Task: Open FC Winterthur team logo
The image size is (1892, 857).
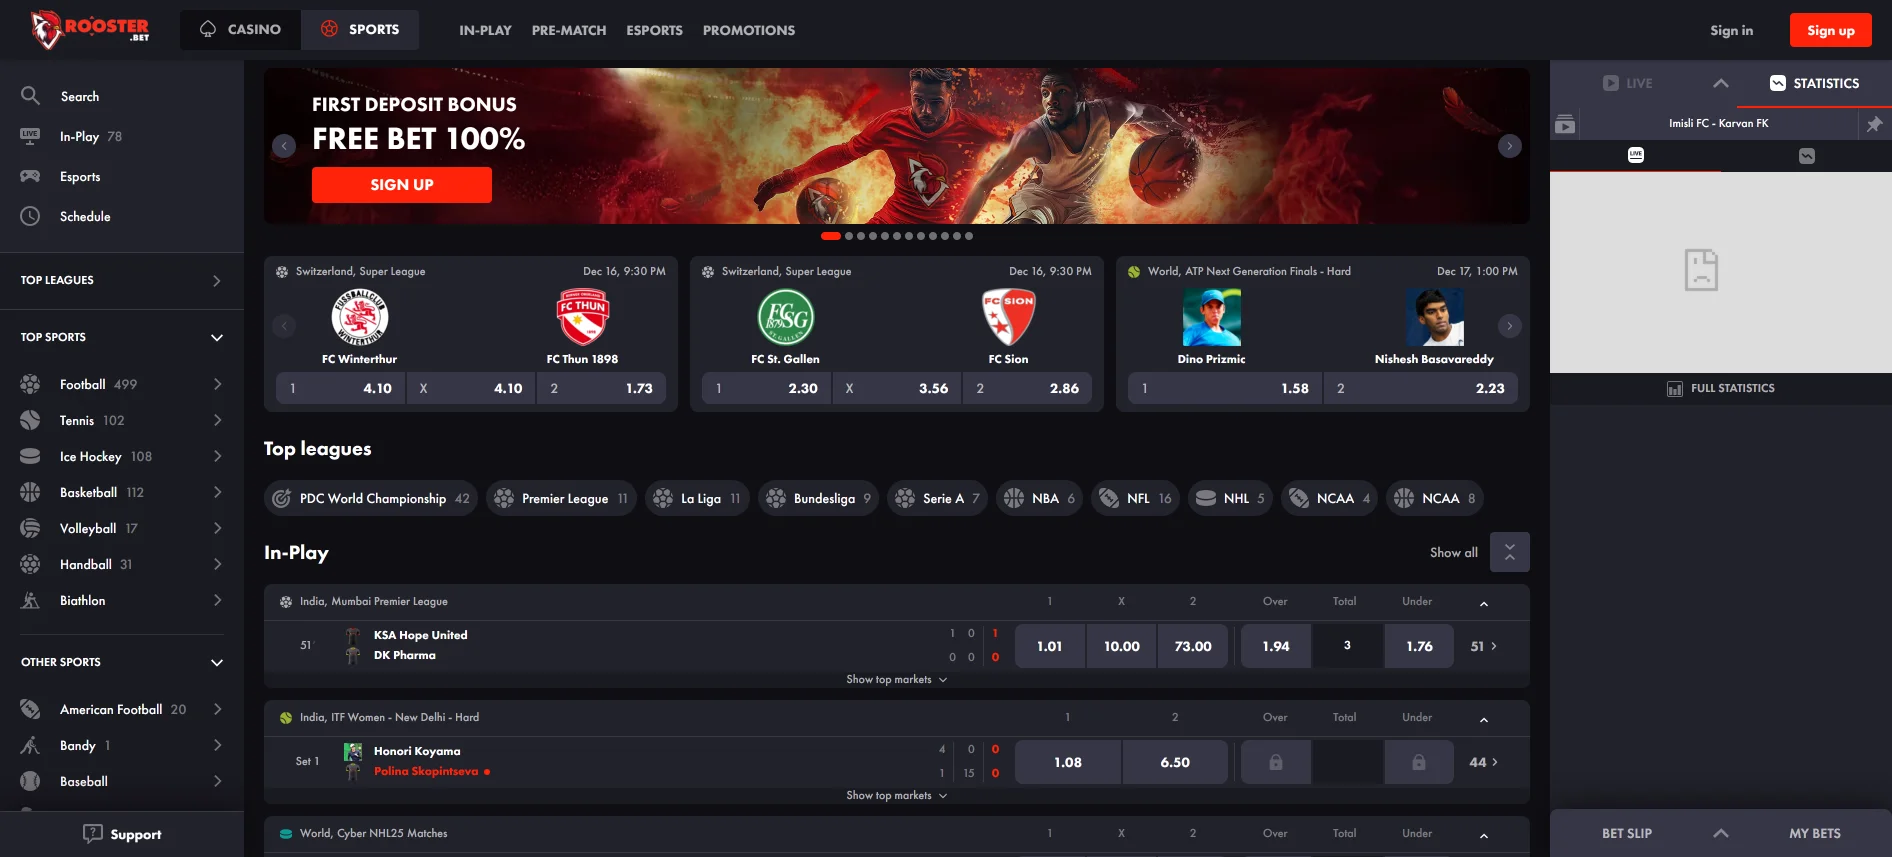Action: coord(360,317)
